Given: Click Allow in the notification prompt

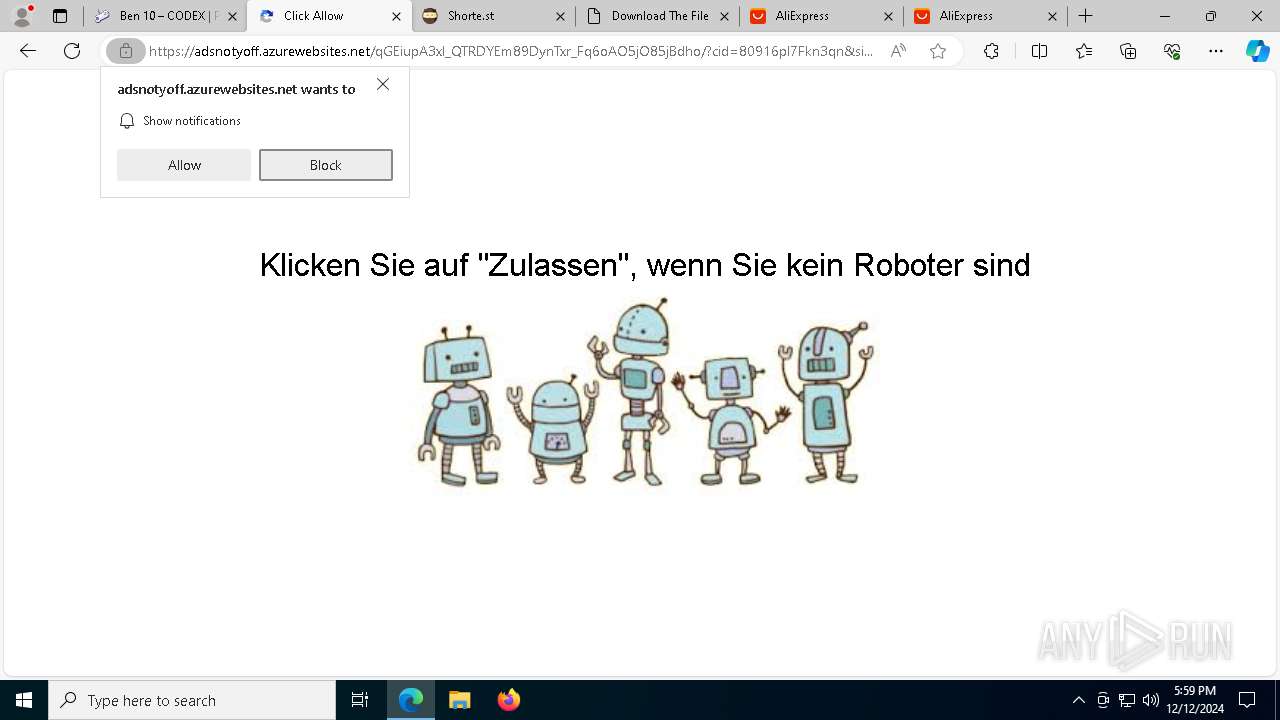Looking at the screenshot, I should tap(184, 165).
